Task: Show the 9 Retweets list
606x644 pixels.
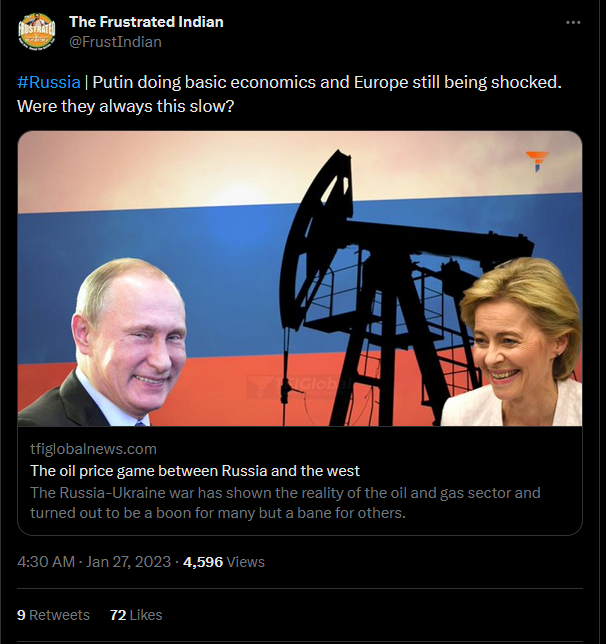Action: pyautogui.click(x=53, y=615)
